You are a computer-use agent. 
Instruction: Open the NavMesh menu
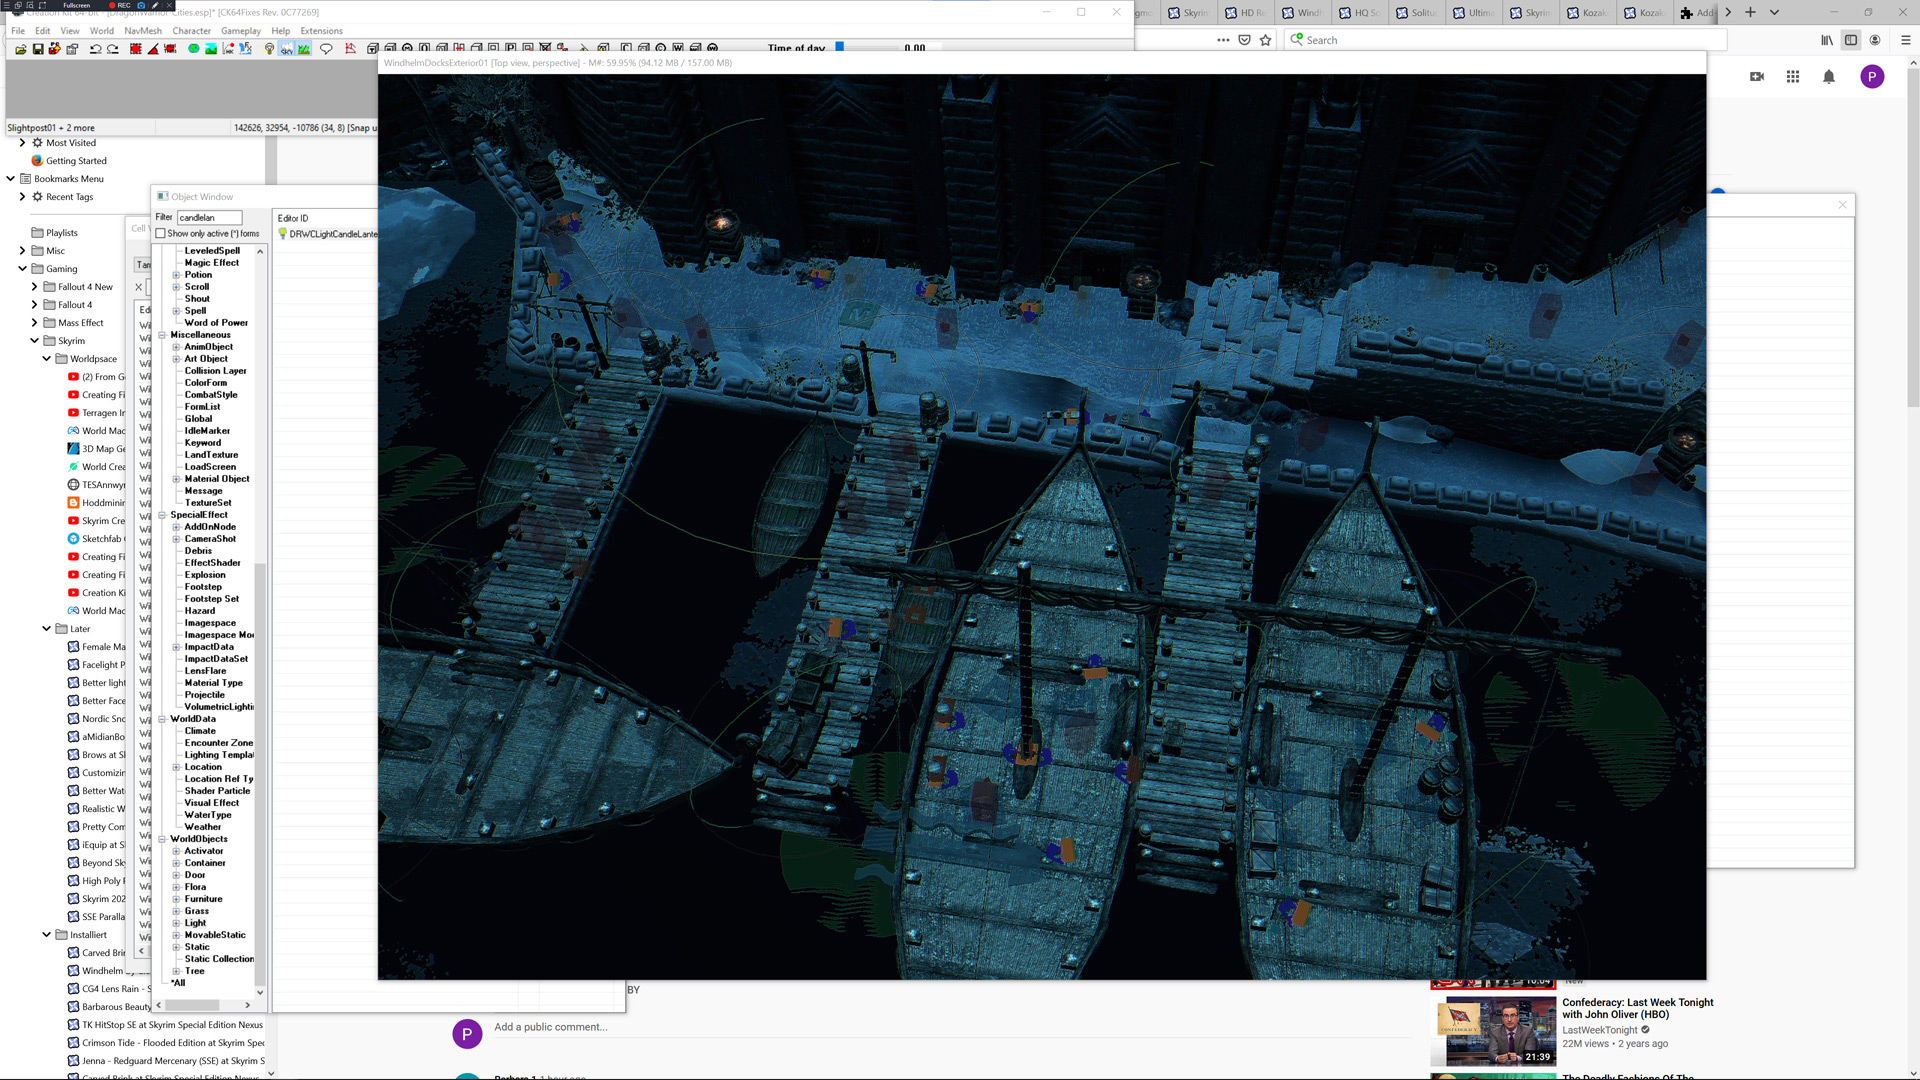tap(142, 31)
